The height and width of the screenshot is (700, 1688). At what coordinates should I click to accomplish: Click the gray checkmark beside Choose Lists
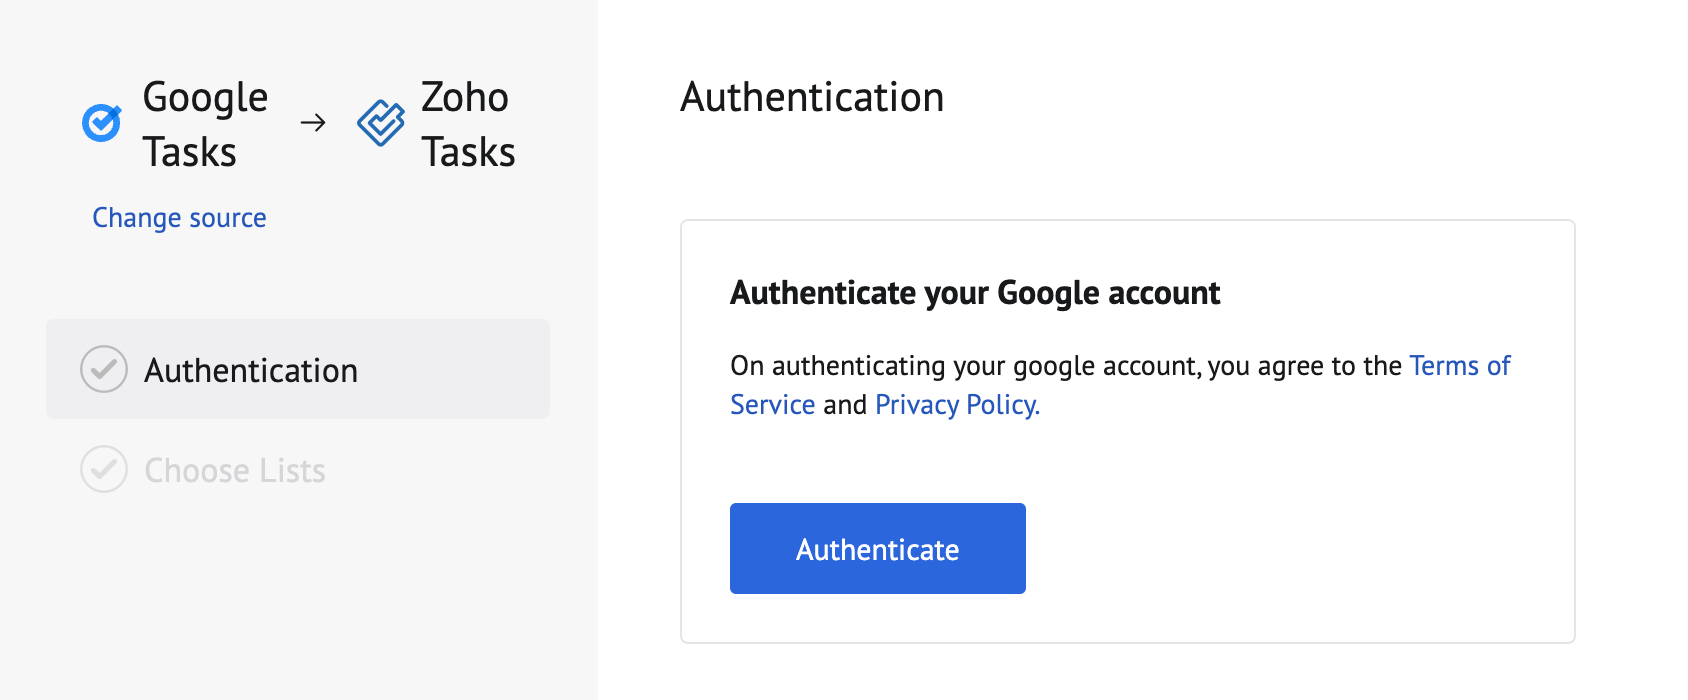click(103, 469)
